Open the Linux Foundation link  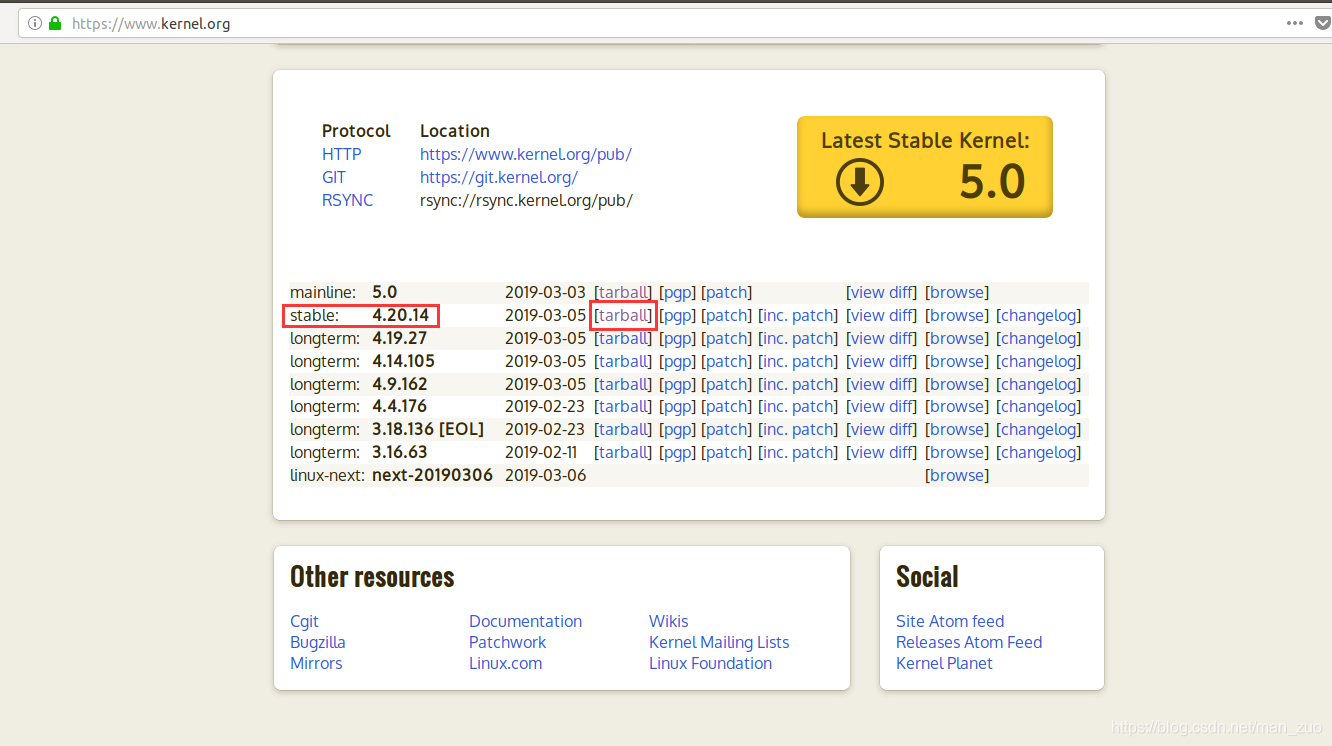(711, 663)
